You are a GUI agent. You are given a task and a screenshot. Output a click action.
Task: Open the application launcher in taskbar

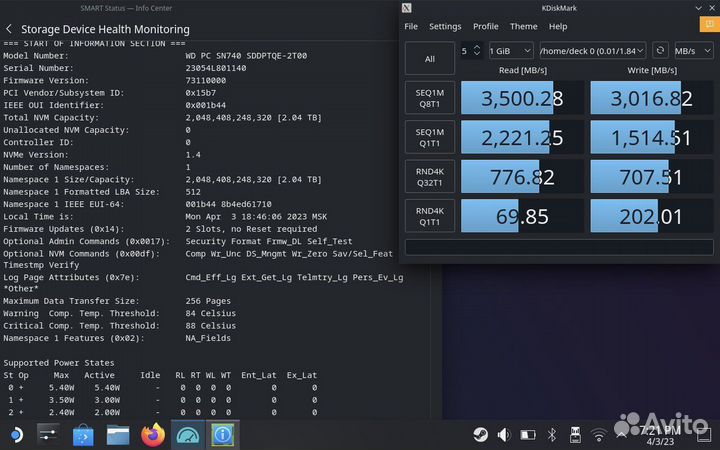point(17,434)
